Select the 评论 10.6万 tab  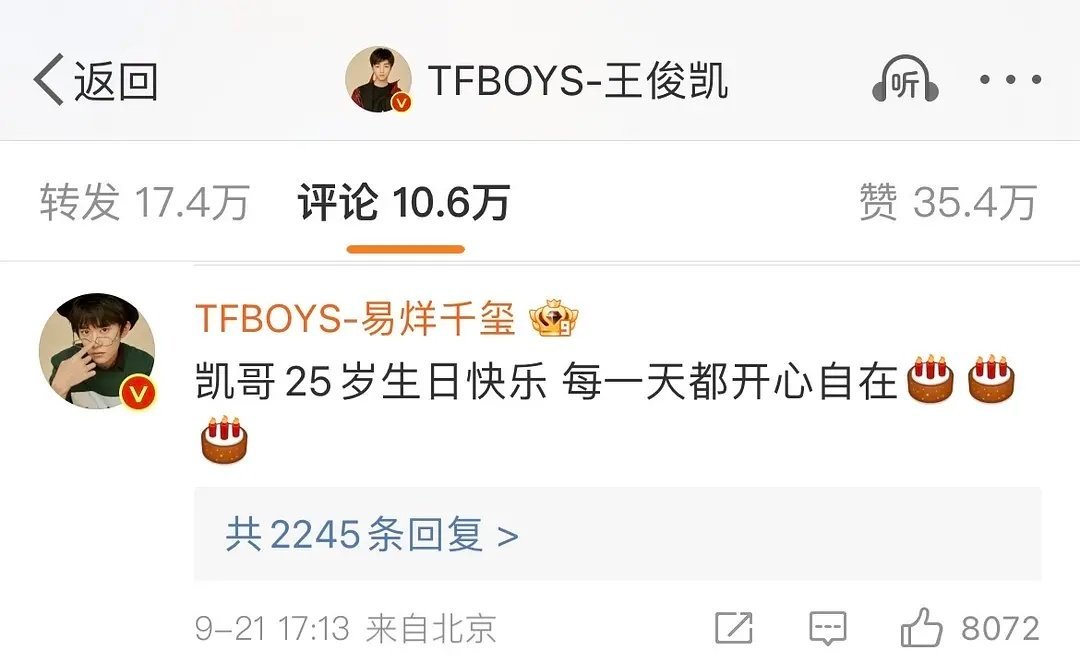click(404, 203)
